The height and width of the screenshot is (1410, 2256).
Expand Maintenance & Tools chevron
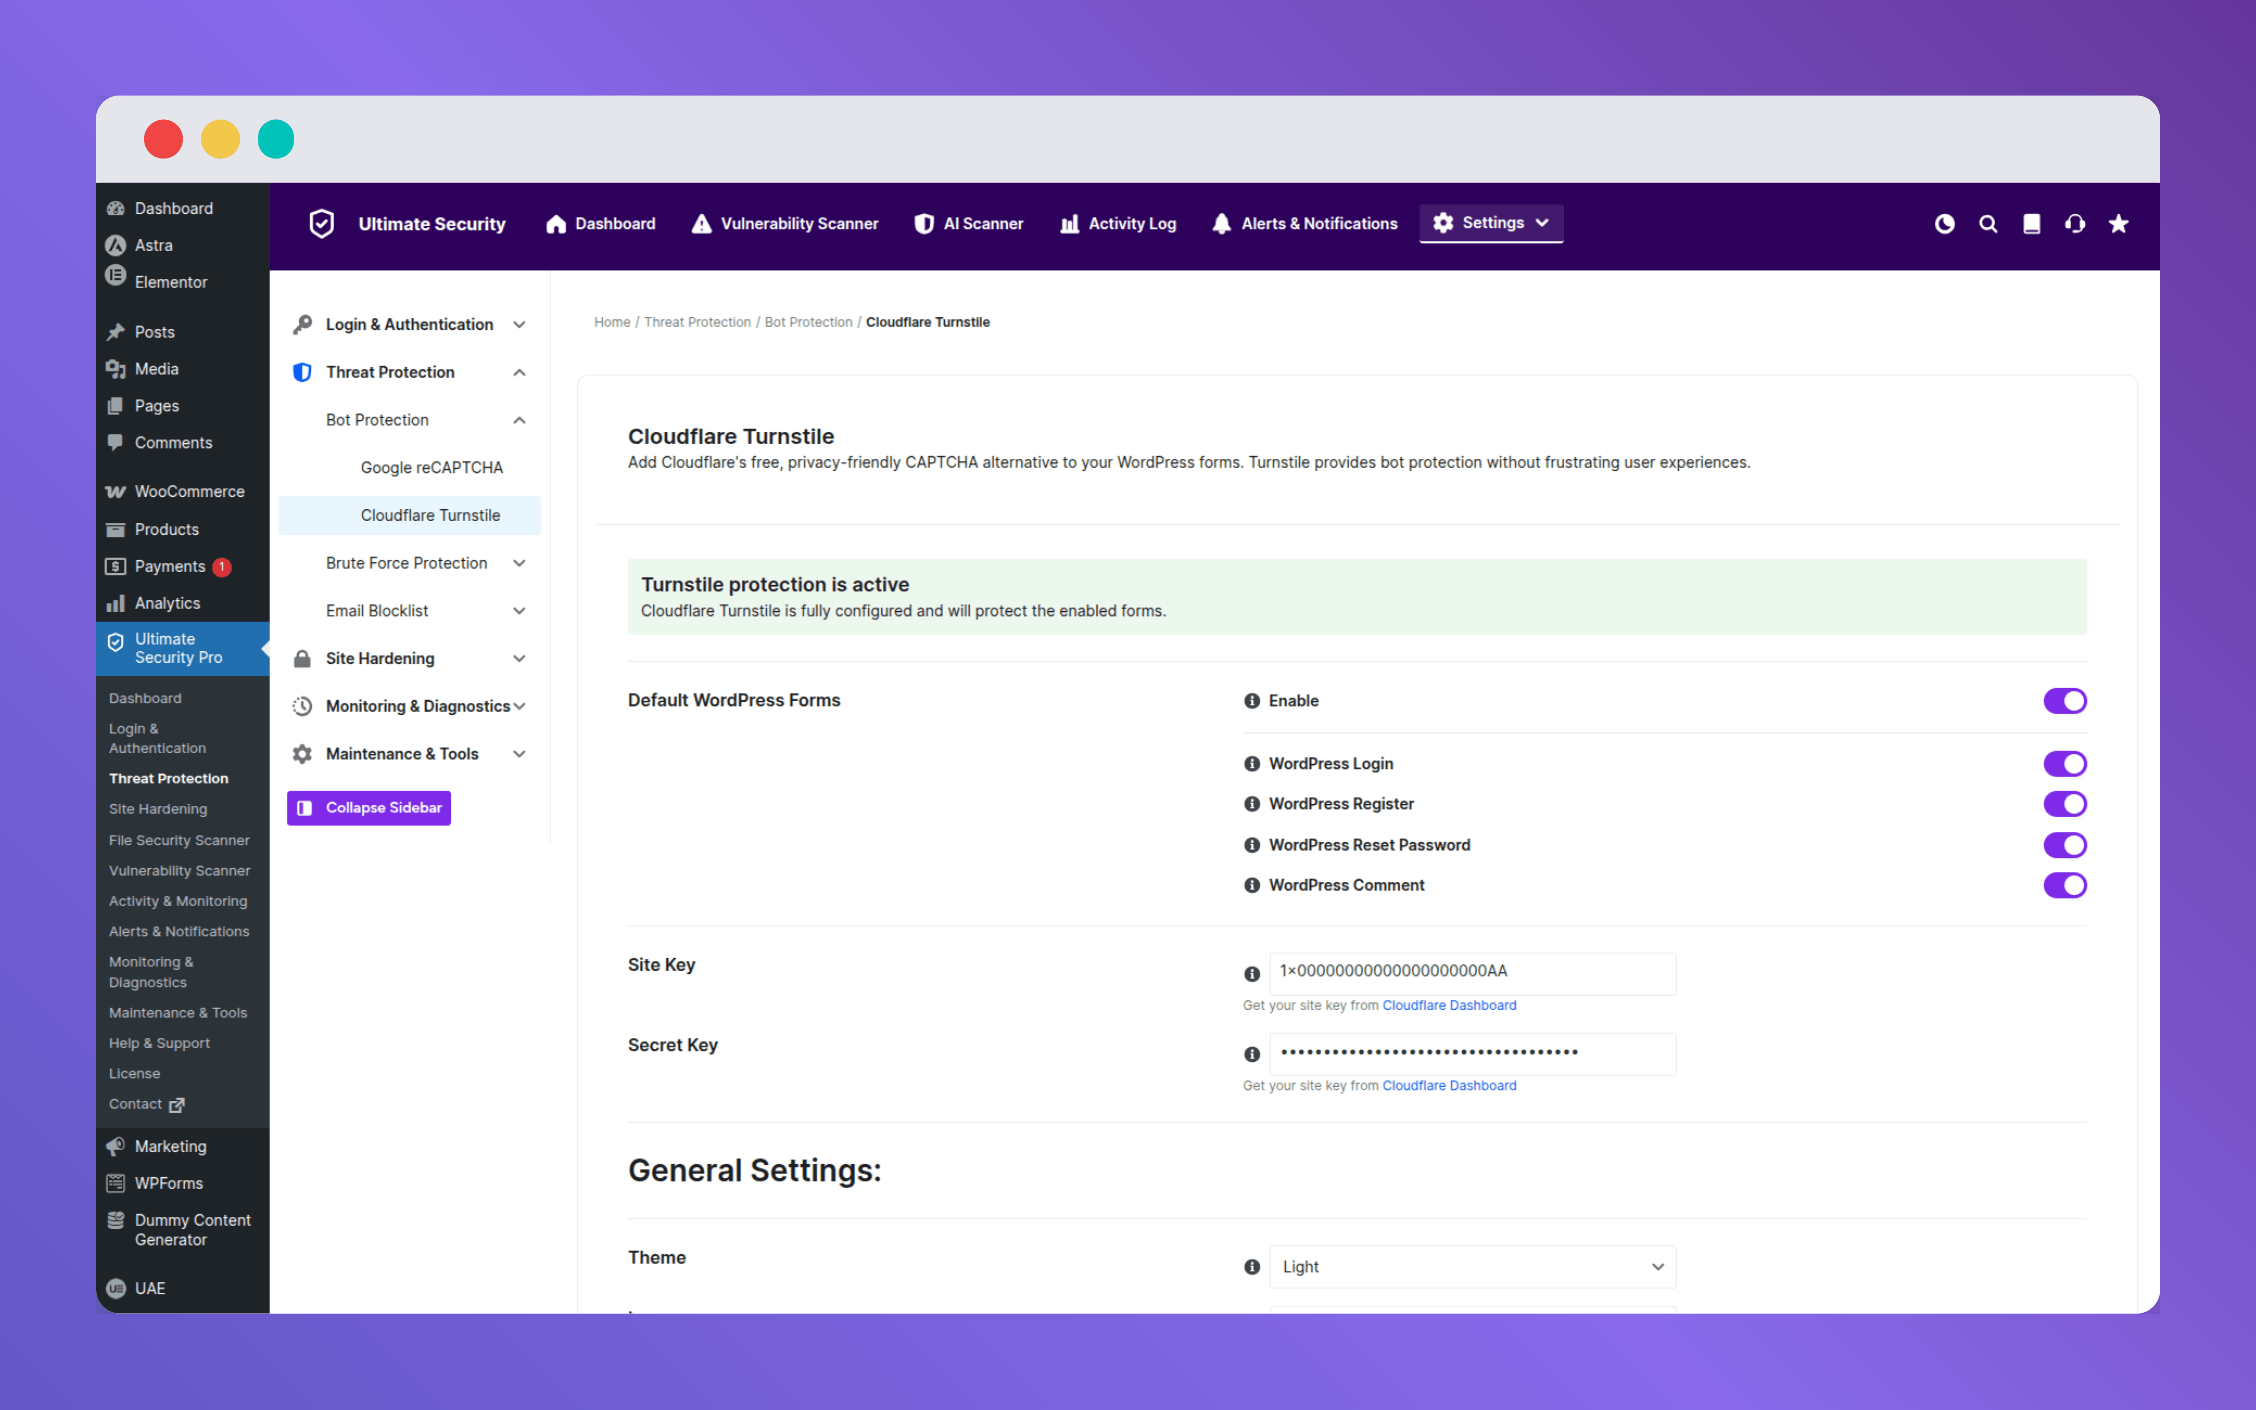[x=519, y=754]
